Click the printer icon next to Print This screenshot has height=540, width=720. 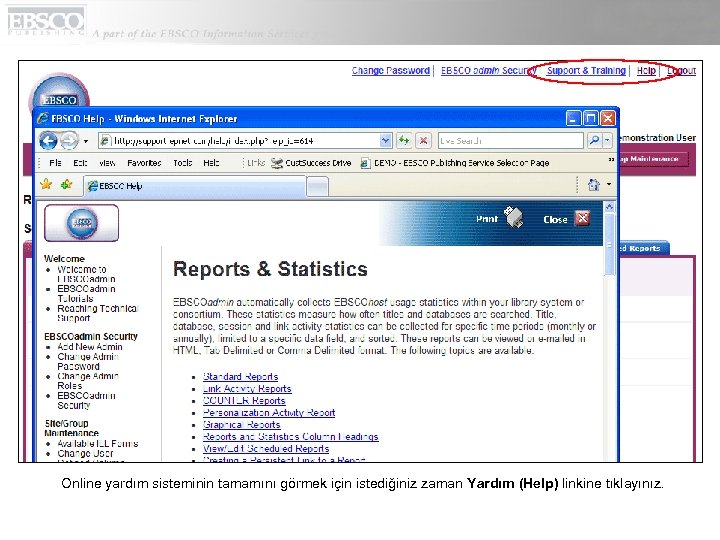point(513,217)
